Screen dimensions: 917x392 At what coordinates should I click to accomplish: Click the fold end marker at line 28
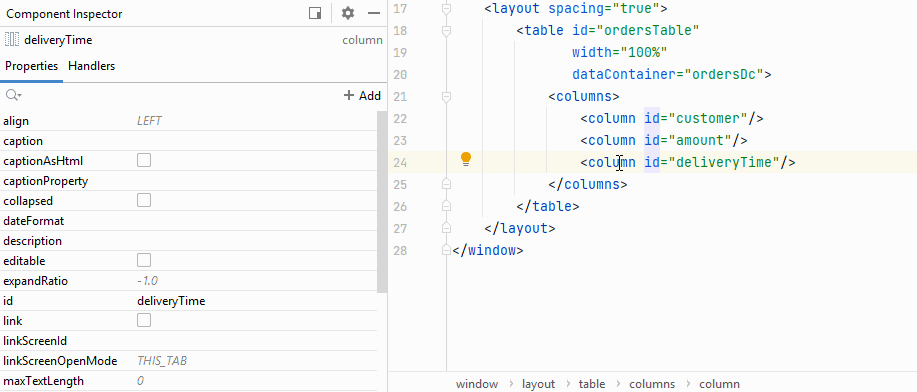[x=447, y=250]
